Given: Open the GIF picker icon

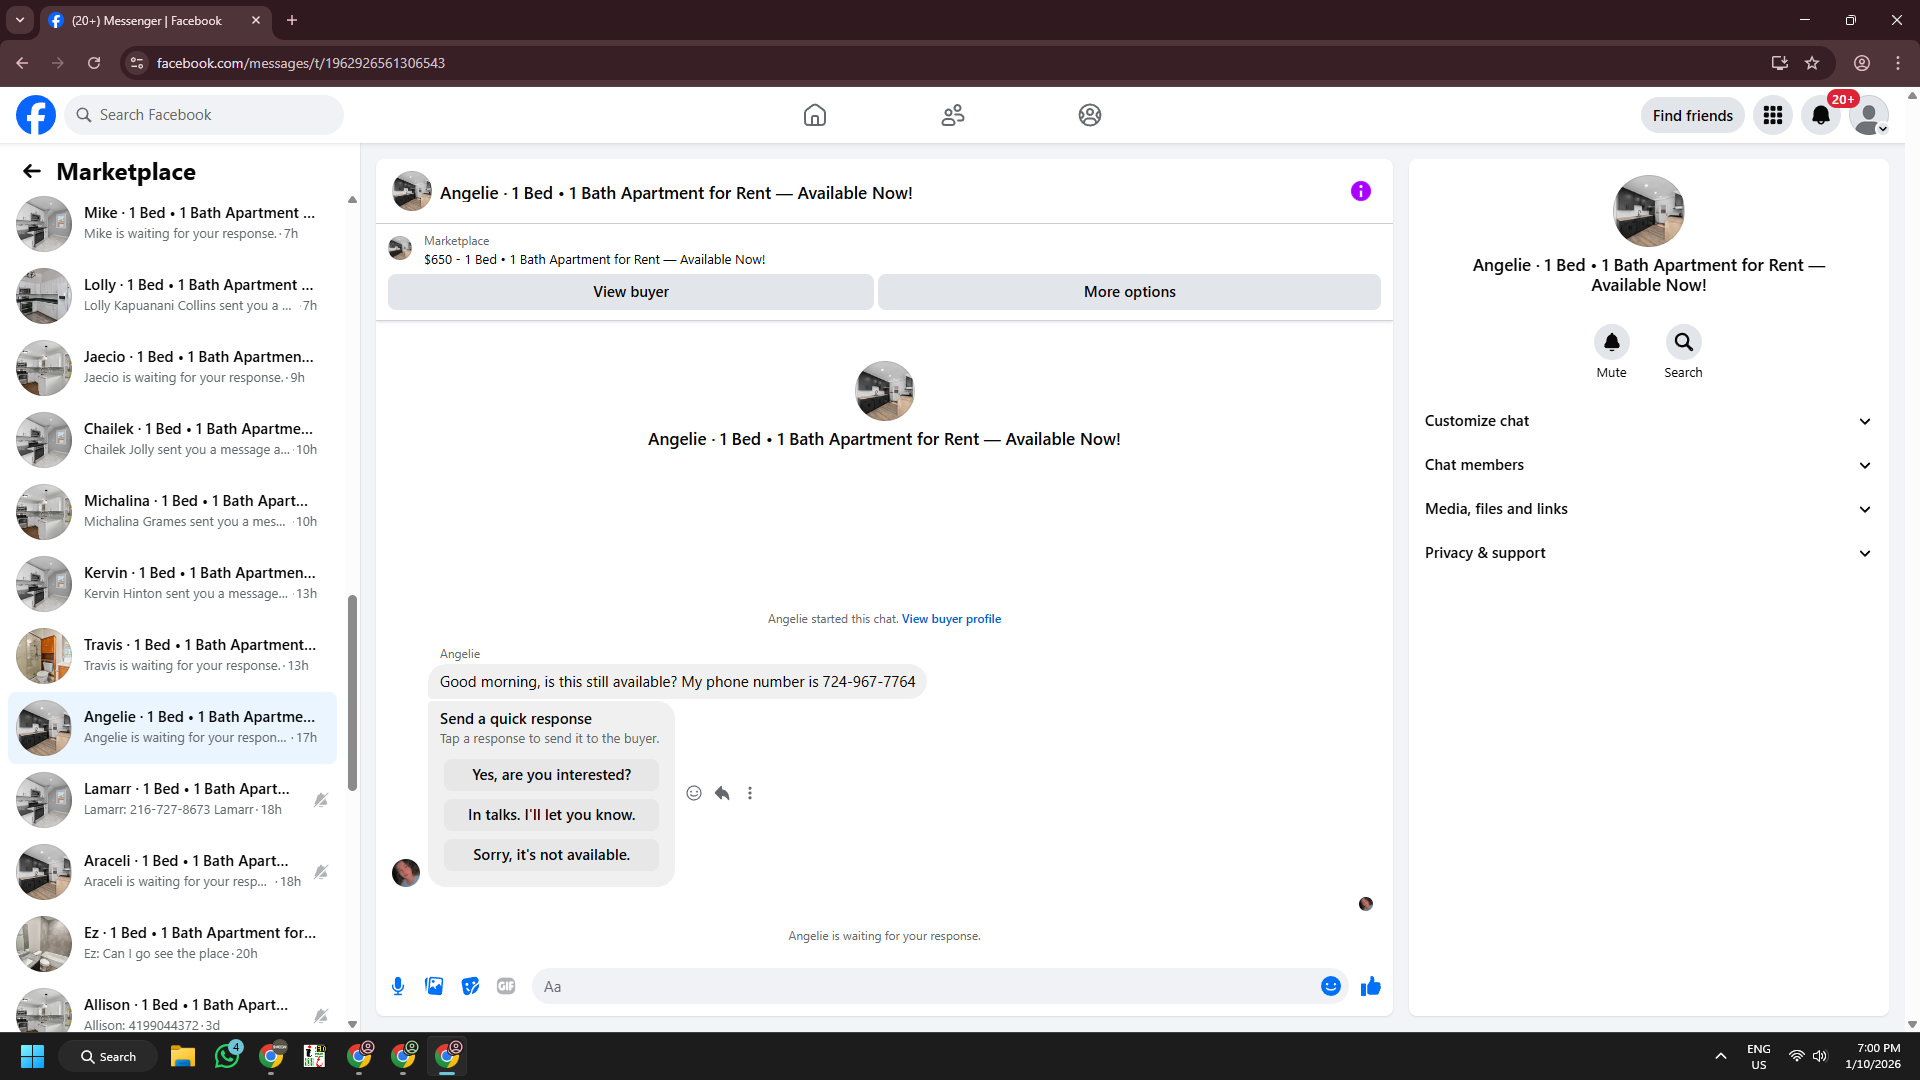Looking at the screenshot, I should click(x=506, y=986).
